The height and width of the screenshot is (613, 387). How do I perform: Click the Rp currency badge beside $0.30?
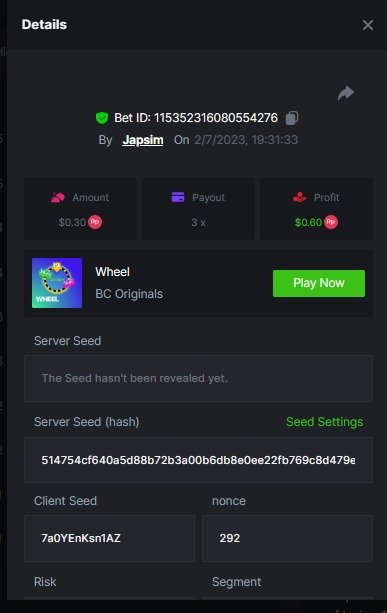click(x=95, y=222)
